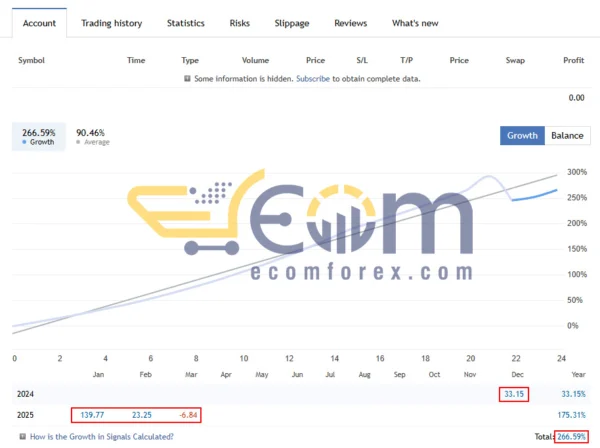This screenshot has width=600, height=448.
Task: Open the What's new tab
Action: pos(414,23)
